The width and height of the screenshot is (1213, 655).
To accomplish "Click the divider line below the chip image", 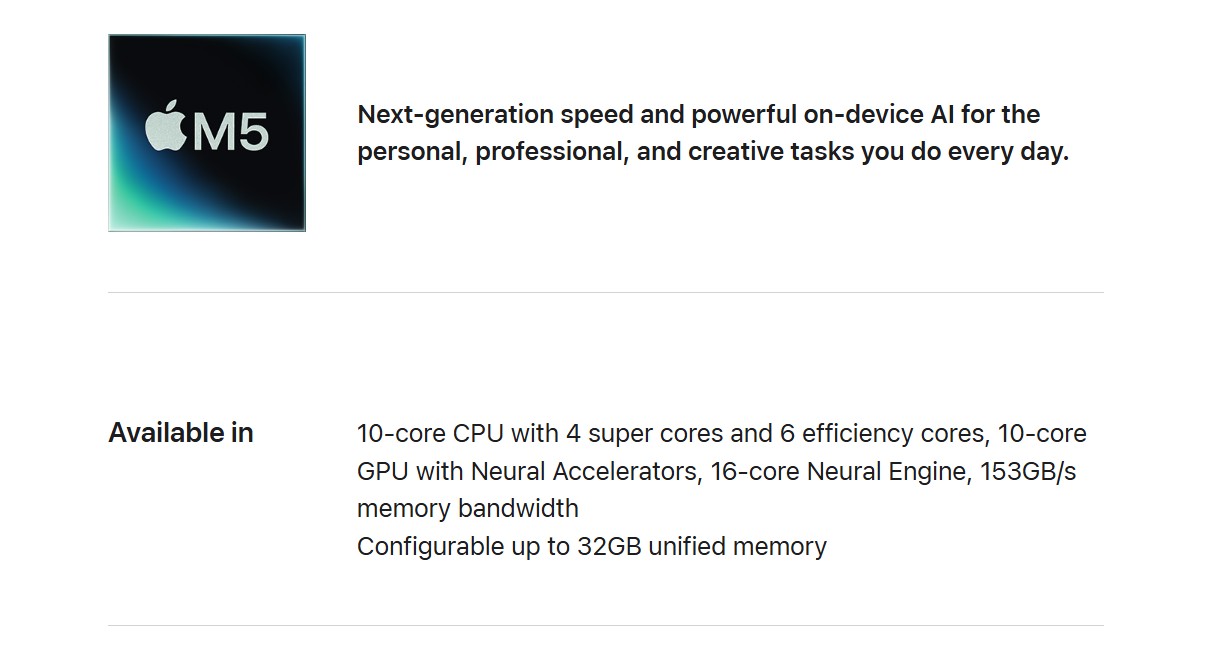I will (605, 292).
